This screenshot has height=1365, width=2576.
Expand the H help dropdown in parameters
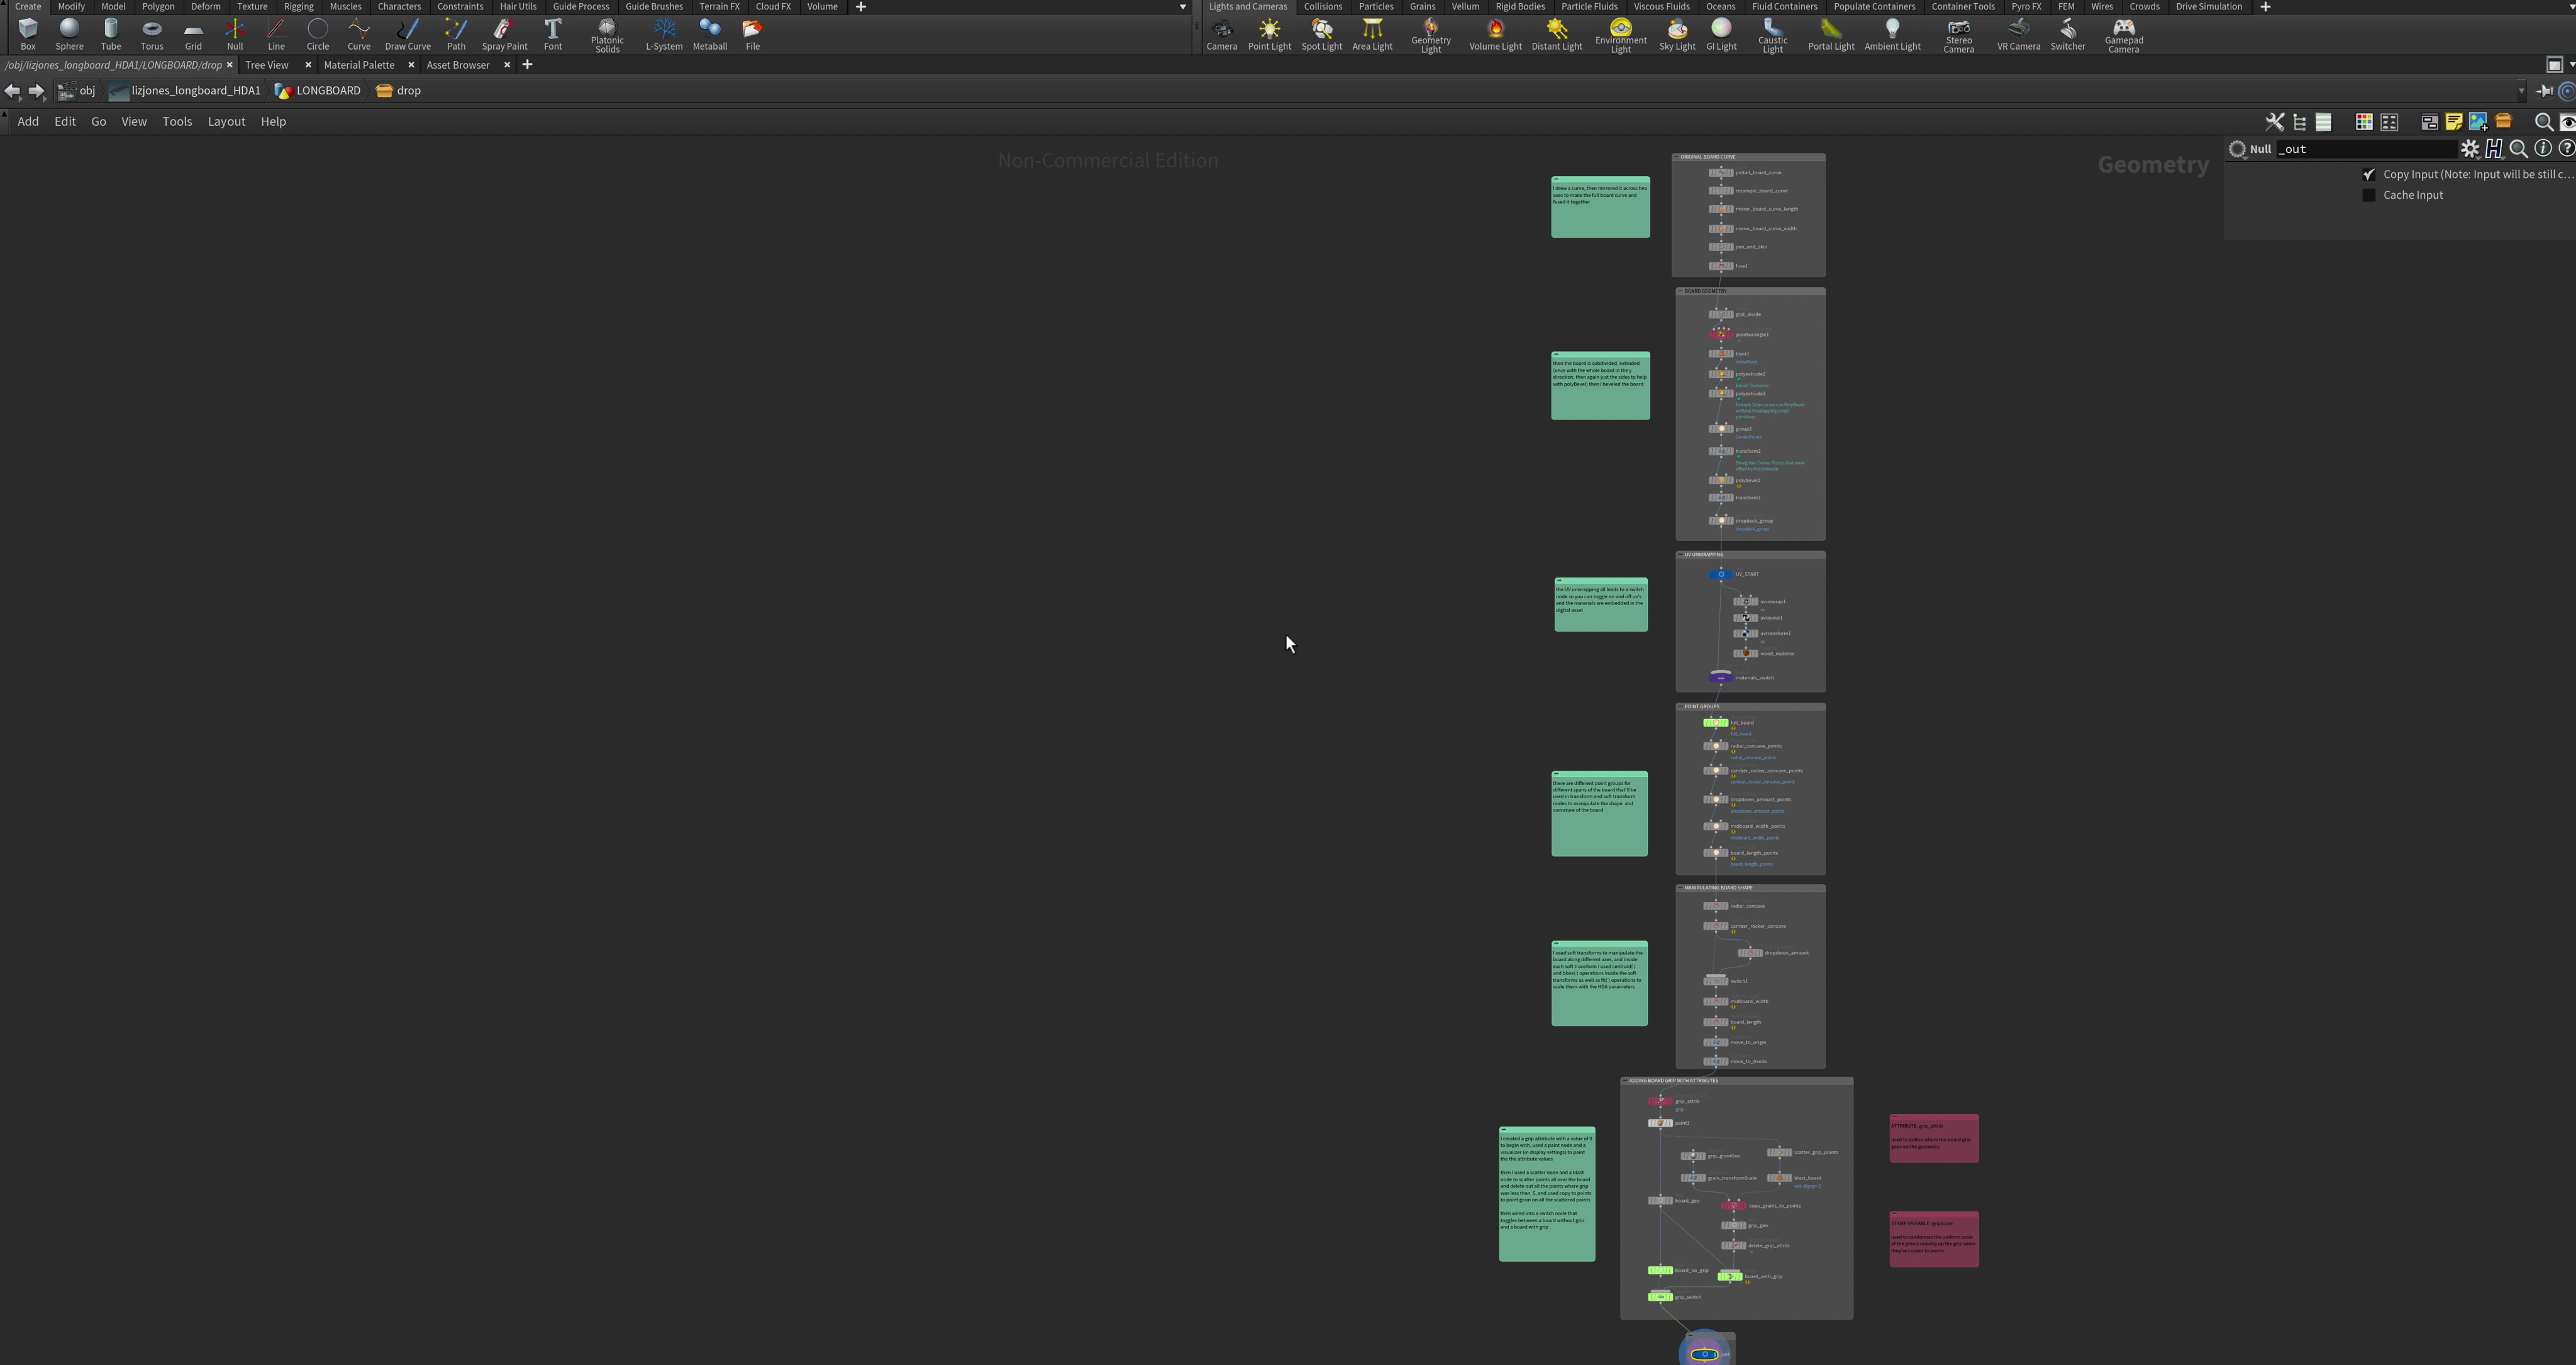(x=2494, y=148)
